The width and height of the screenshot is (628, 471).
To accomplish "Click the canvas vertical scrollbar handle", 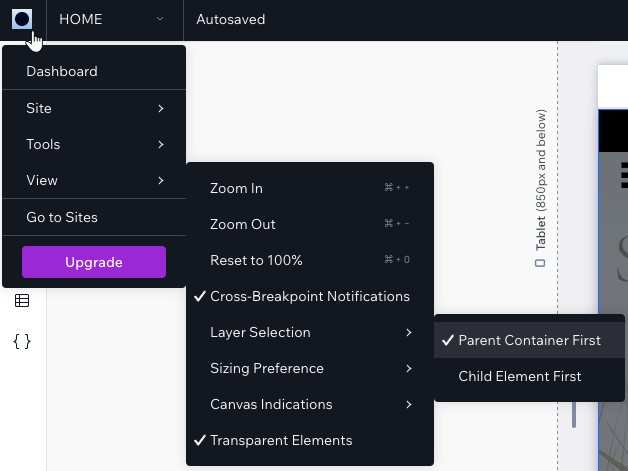I will [574, 413].
